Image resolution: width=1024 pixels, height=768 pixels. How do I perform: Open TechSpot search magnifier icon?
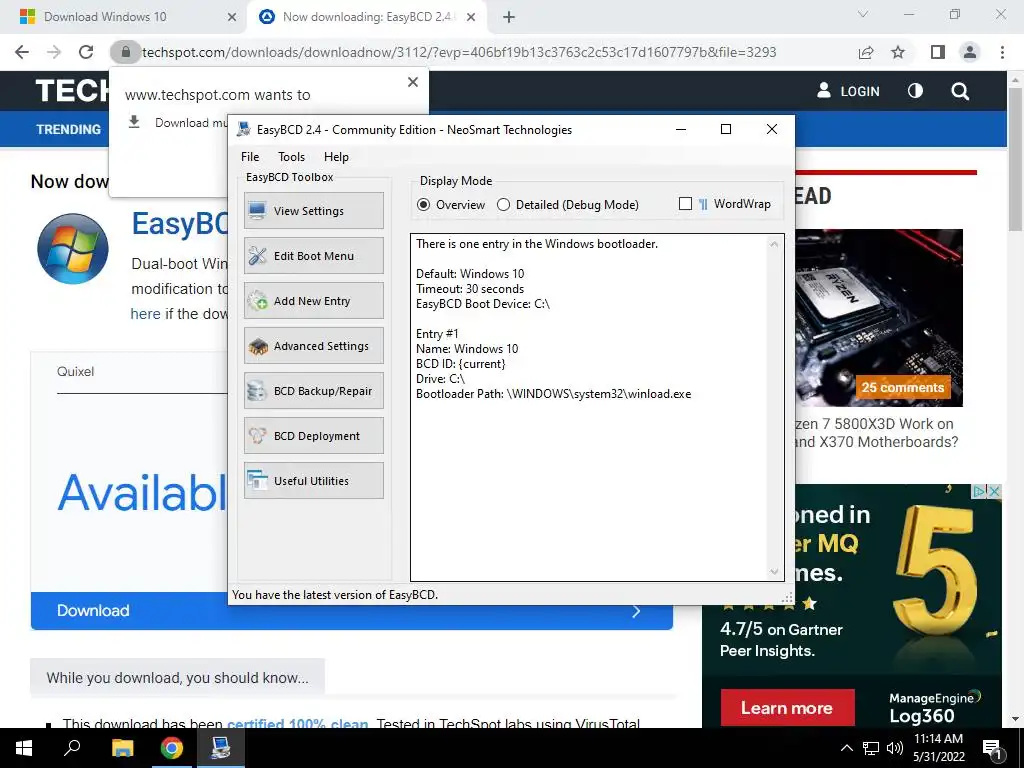[x=960, y=91]
